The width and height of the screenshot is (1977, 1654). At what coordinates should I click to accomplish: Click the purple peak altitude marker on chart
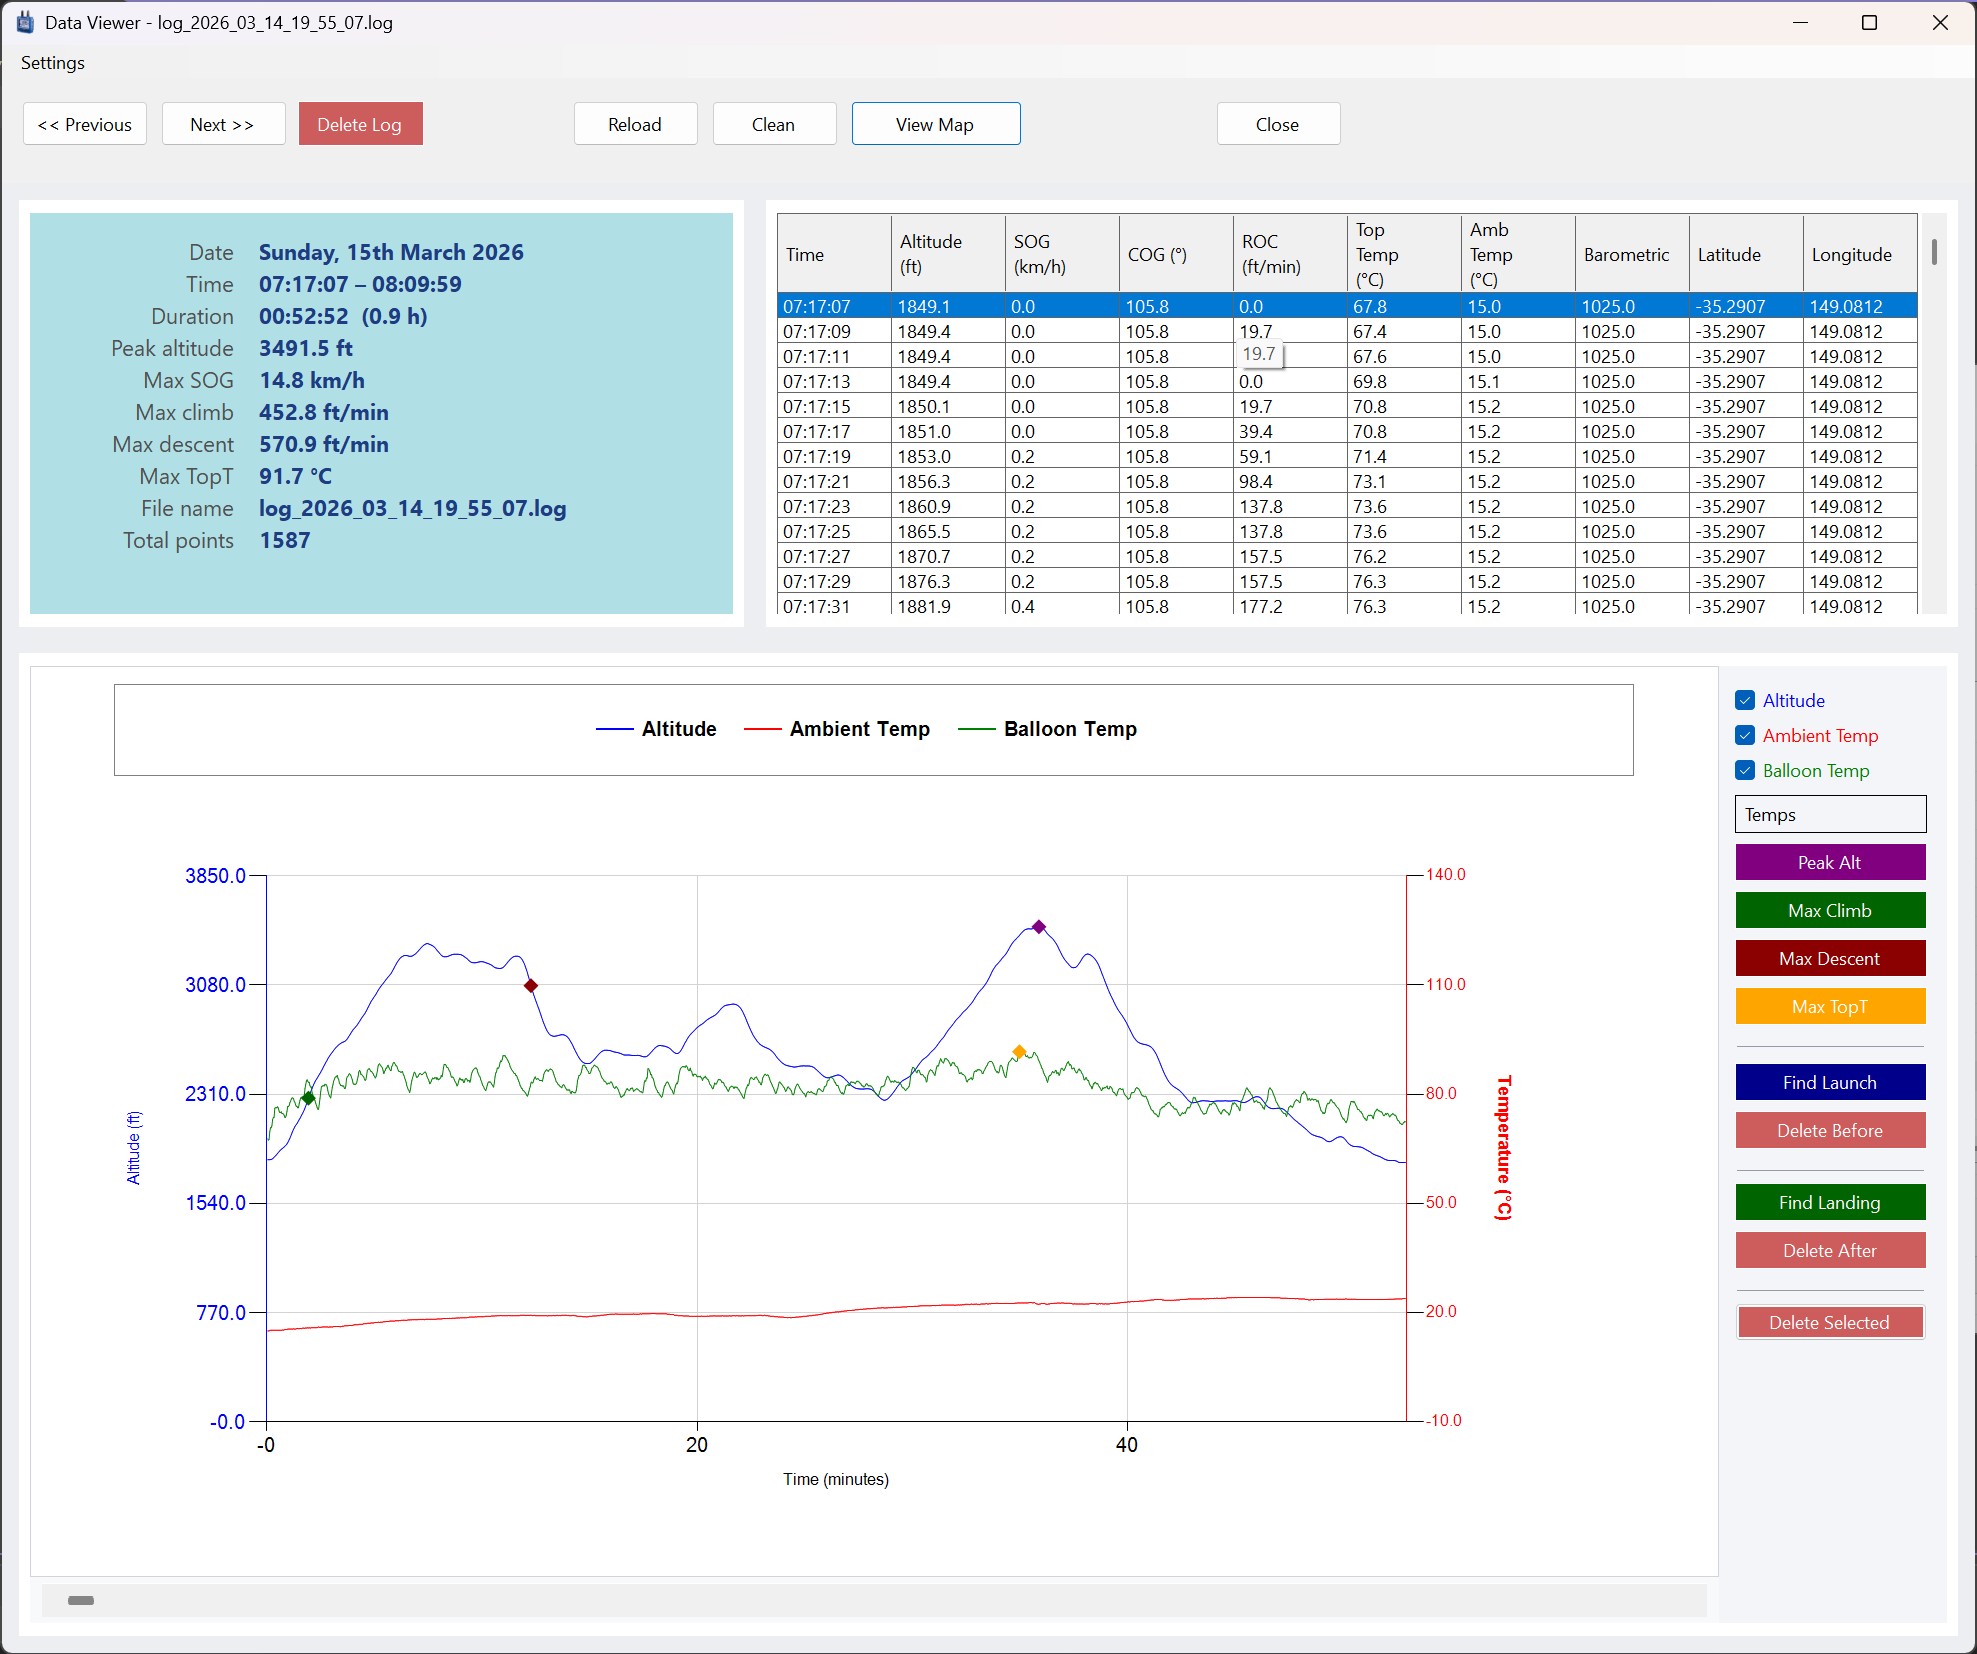pos(1039,927)
